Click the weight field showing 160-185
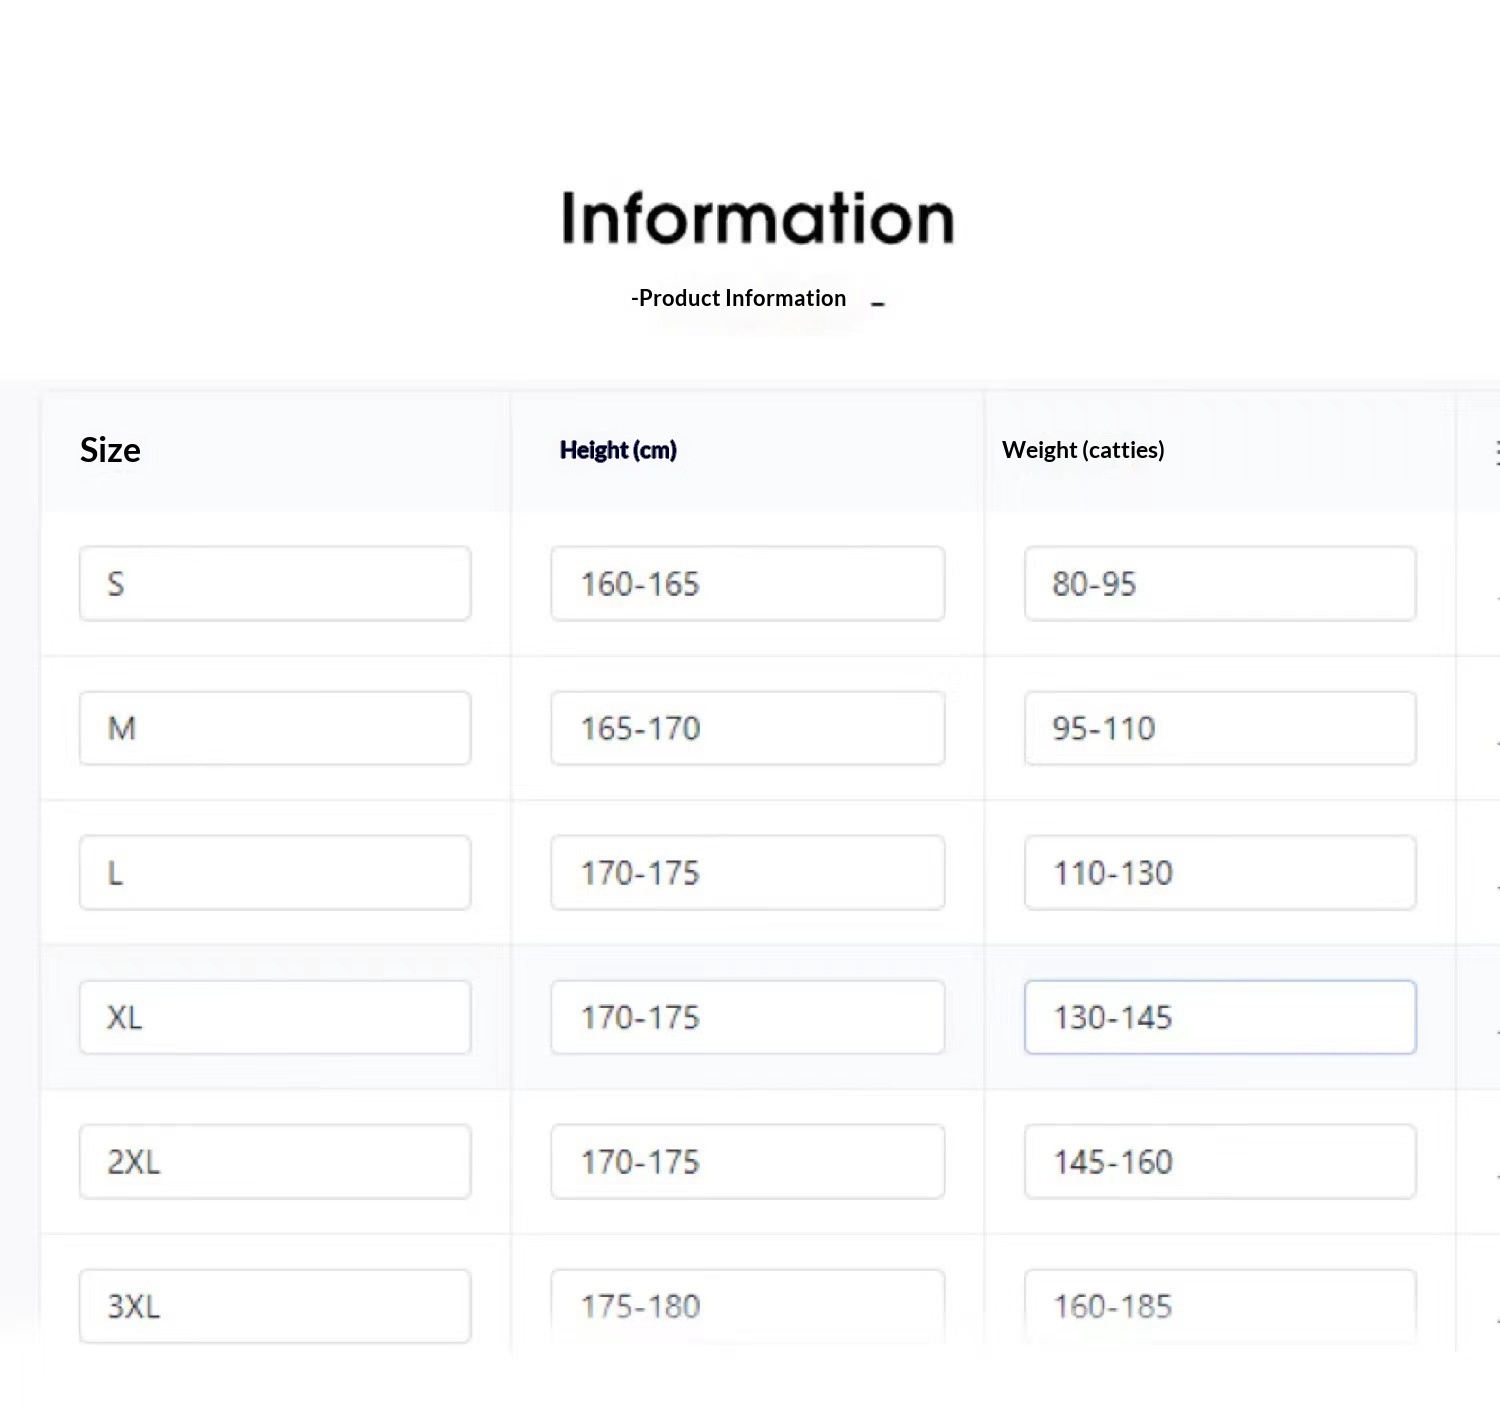The width and height of the screenshot is (1500, 1419). [1220, 1305]
